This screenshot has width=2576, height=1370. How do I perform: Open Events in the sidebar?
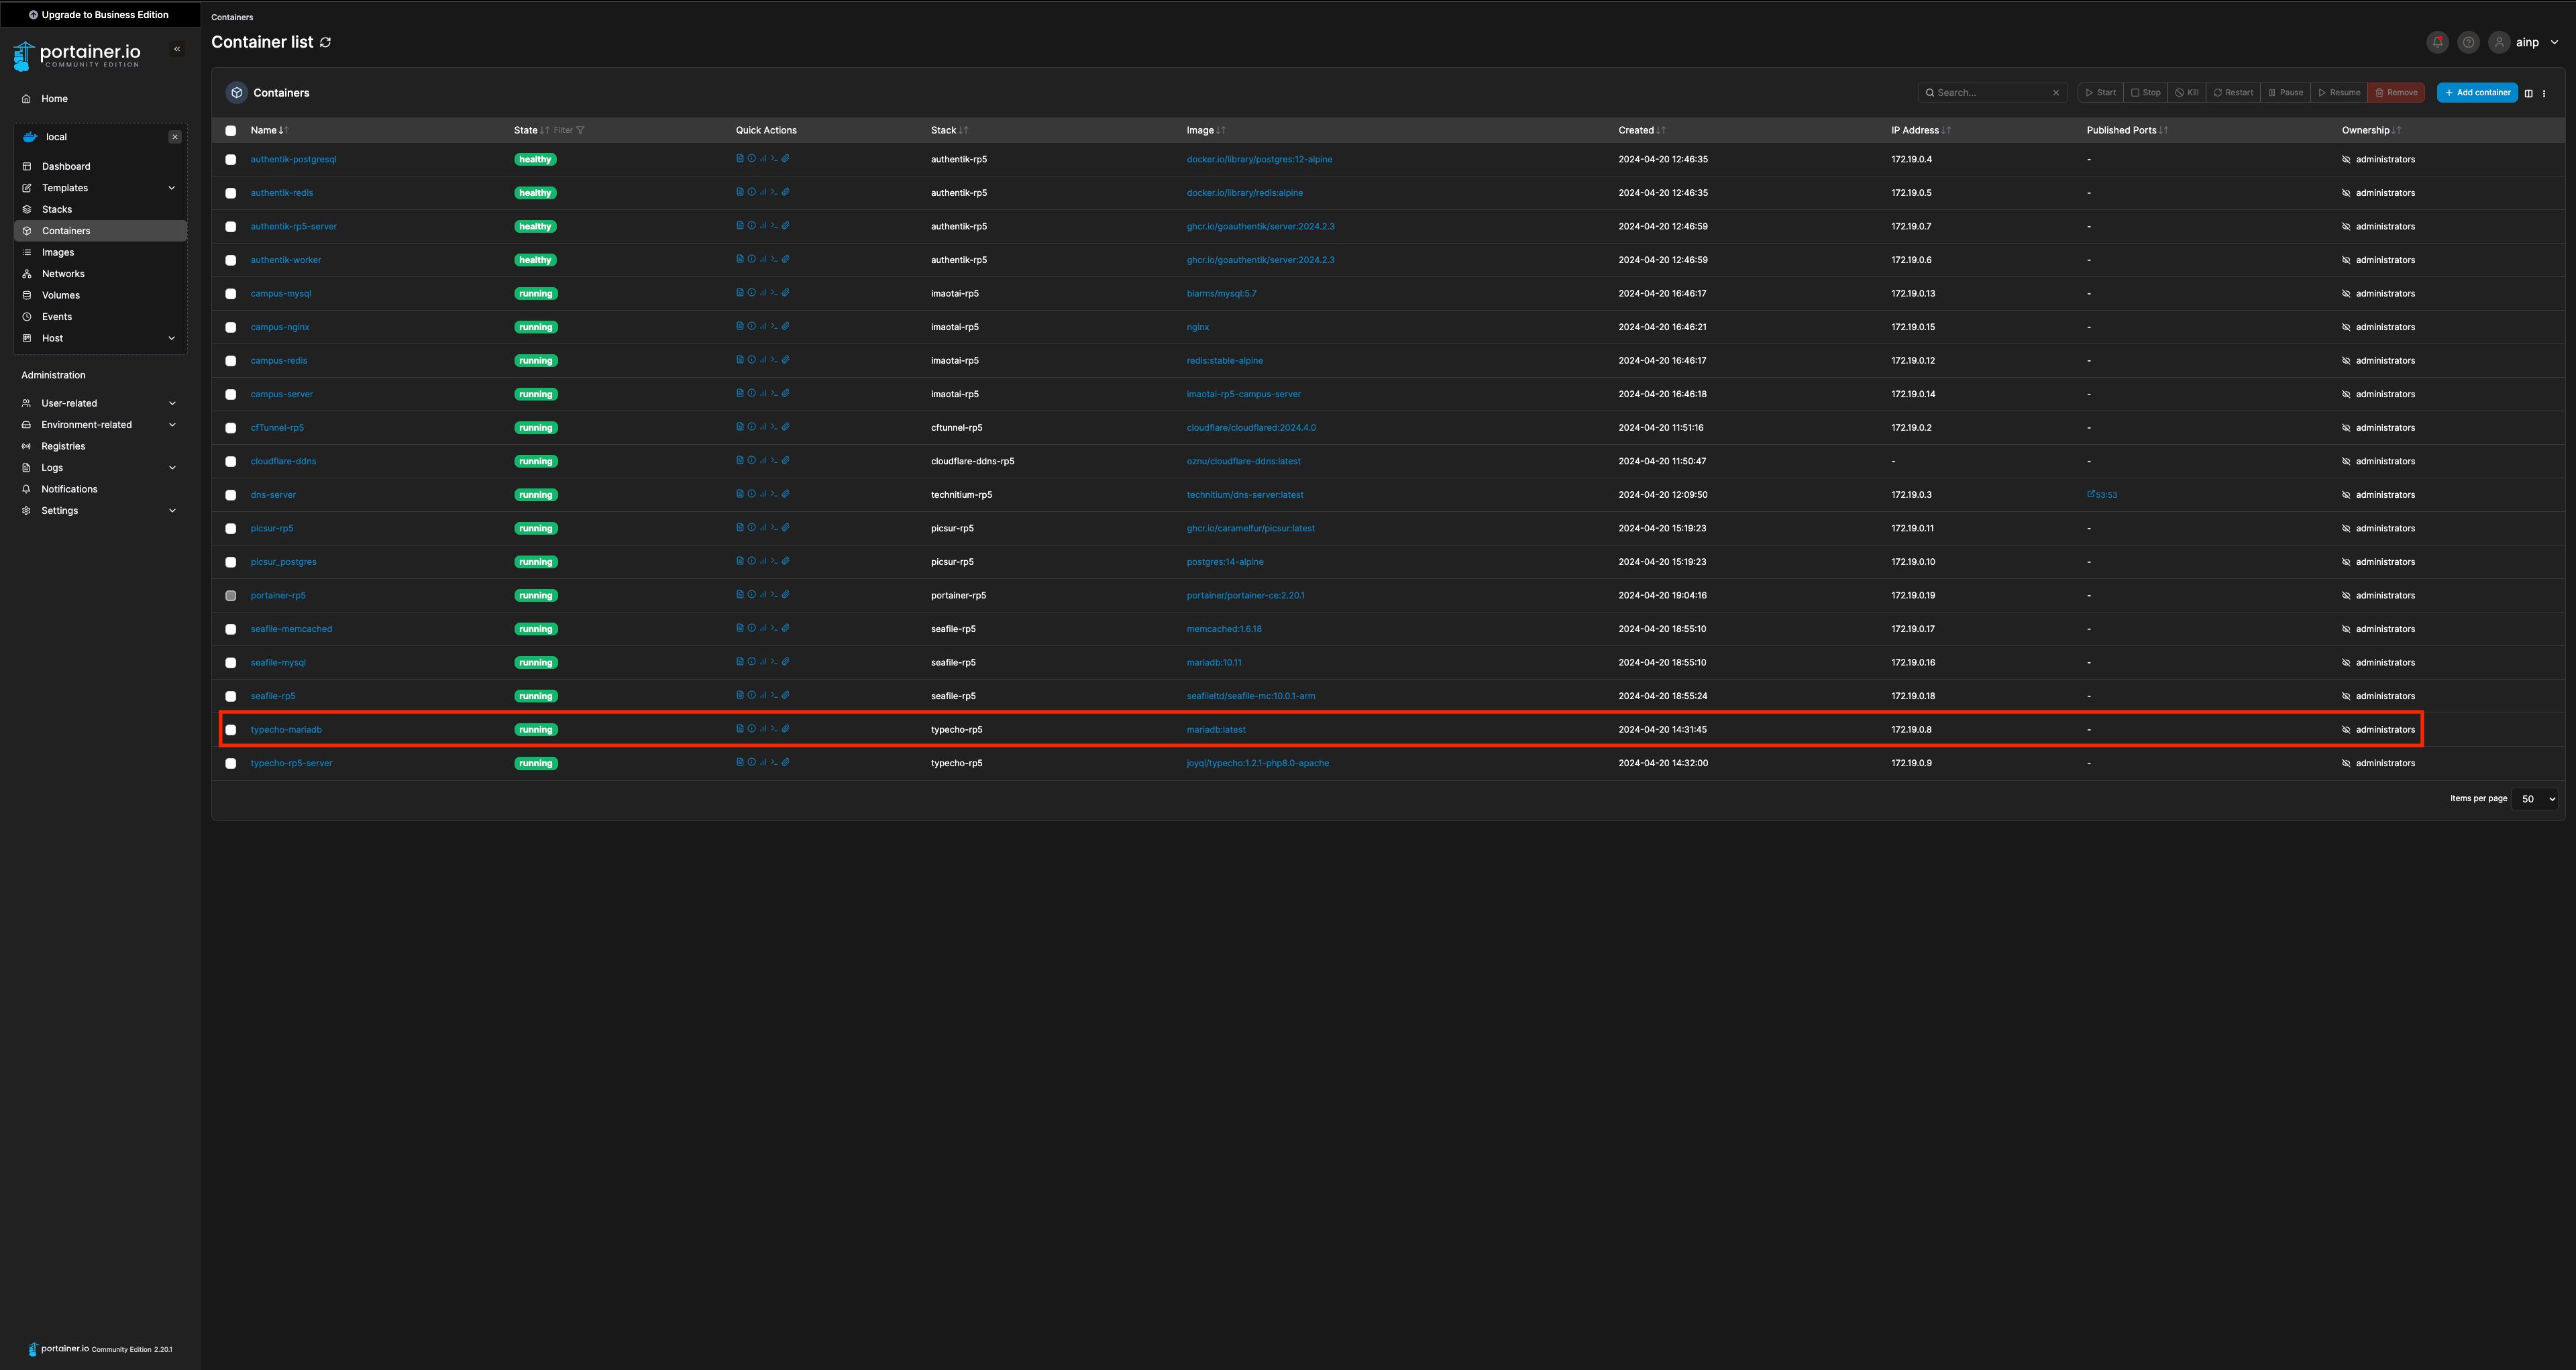click(x=100, y=317)
